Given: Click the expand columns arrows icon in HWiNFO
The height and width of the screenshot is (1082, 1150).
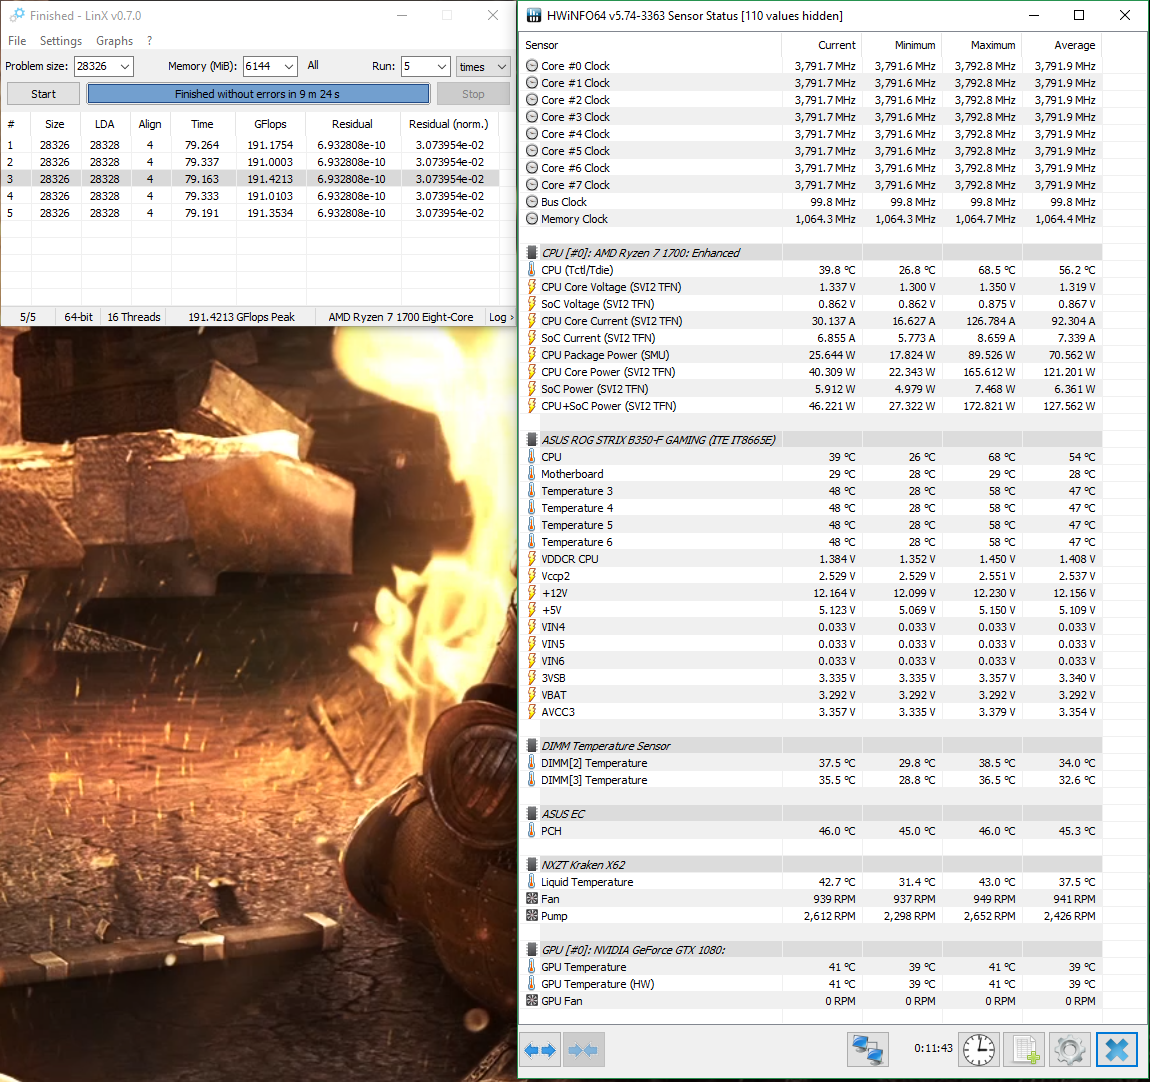Looking at the screenshot, I should 540,1050.
